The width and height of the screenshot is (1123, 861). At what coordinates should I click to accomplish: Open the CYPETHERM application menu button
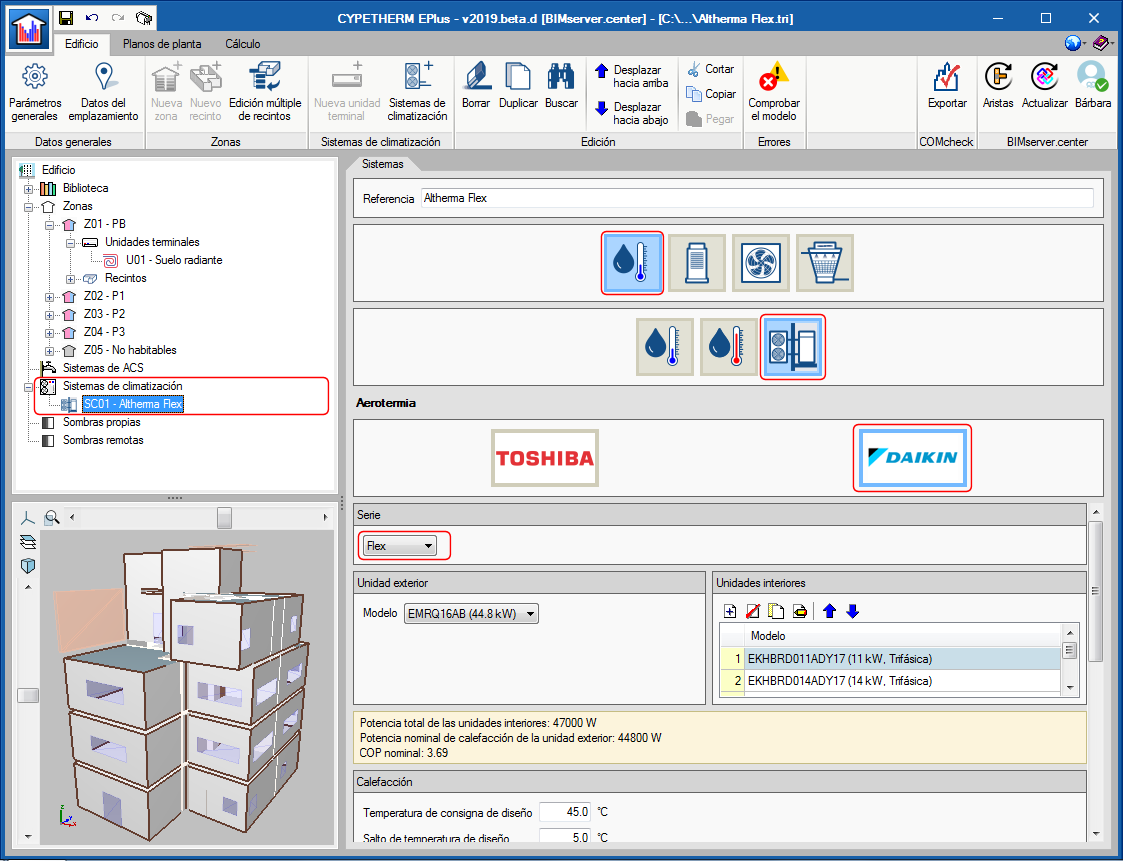[29, 29]
